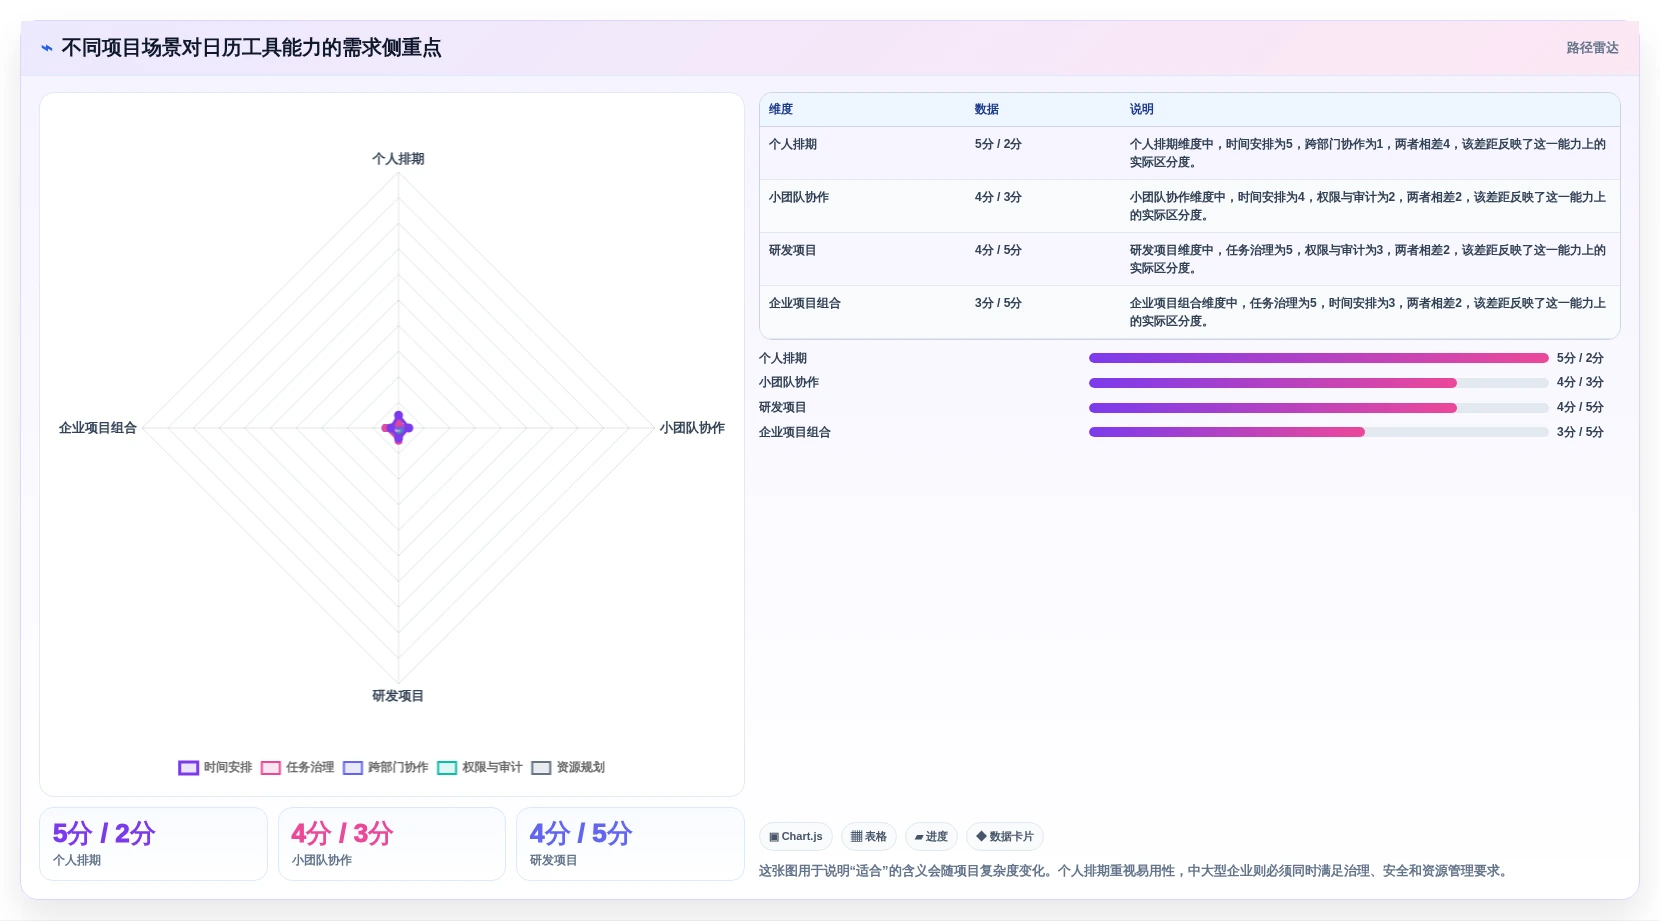Select the 研发项目 table row cell
The width and height of the screenshot is (1660, 921).
pyautogui.click(x=793, y=250)
